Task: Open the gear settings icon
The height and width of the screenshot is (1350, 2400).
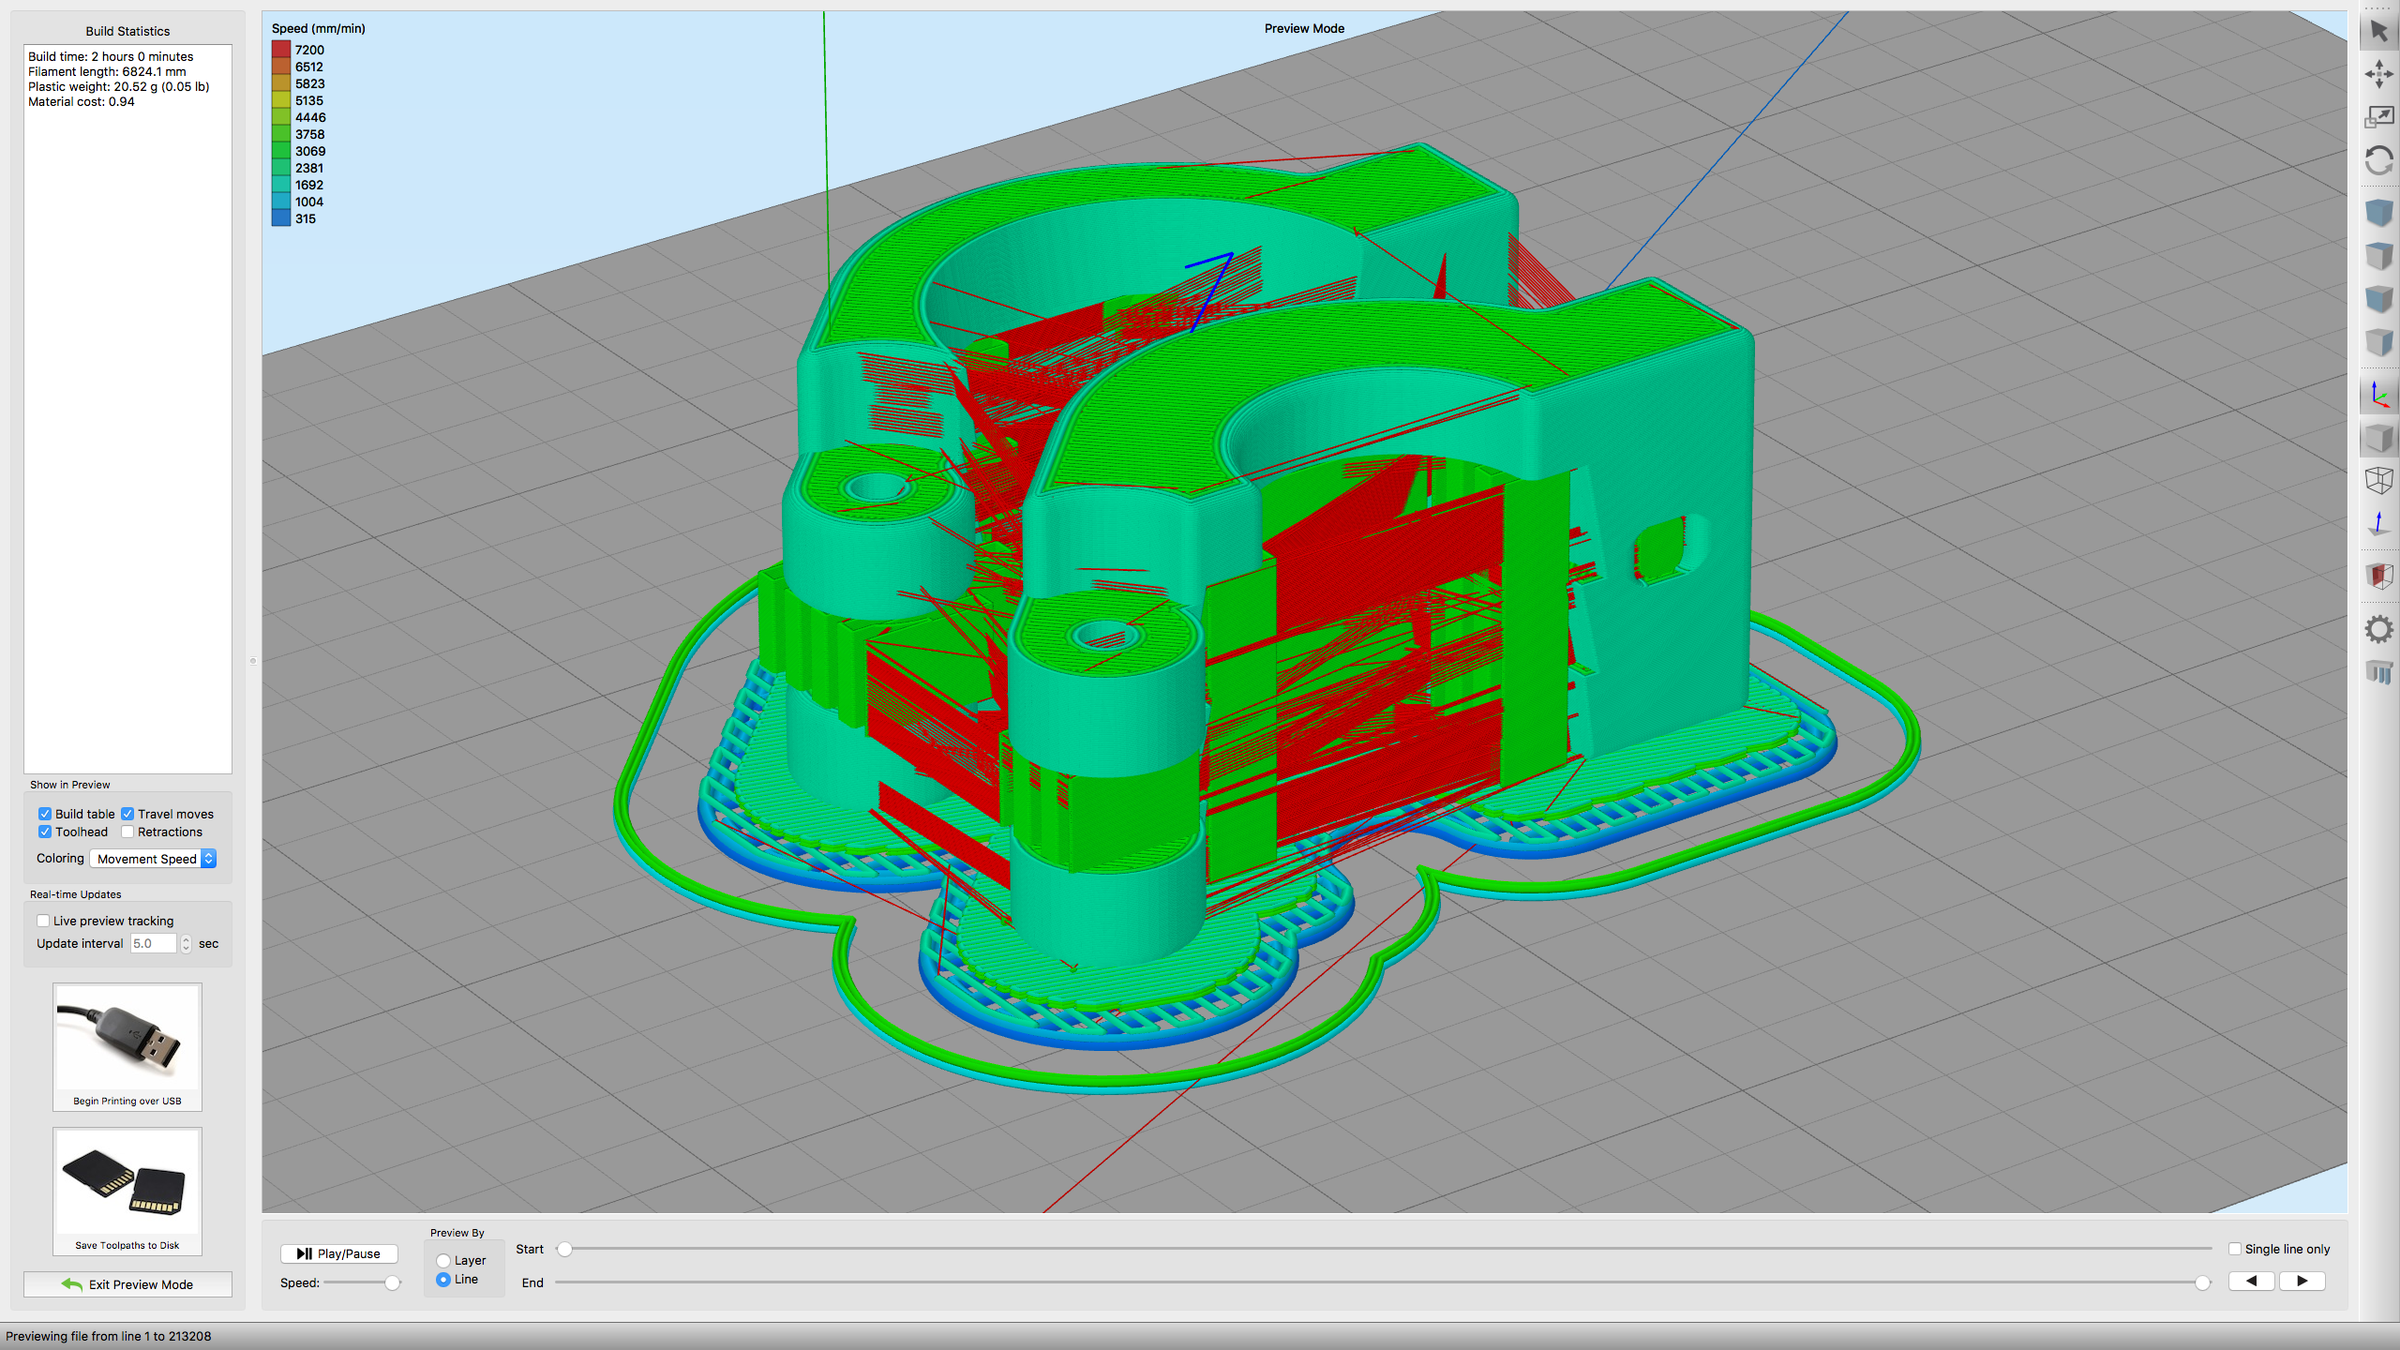Action: point(2379,629)
